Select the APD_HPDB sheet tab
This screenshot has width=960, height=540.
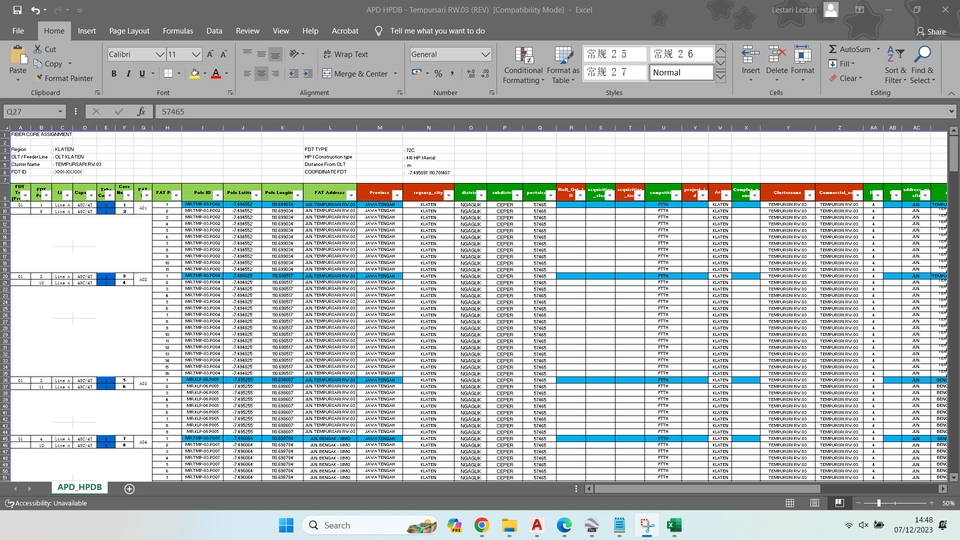(x=80, y=487)
